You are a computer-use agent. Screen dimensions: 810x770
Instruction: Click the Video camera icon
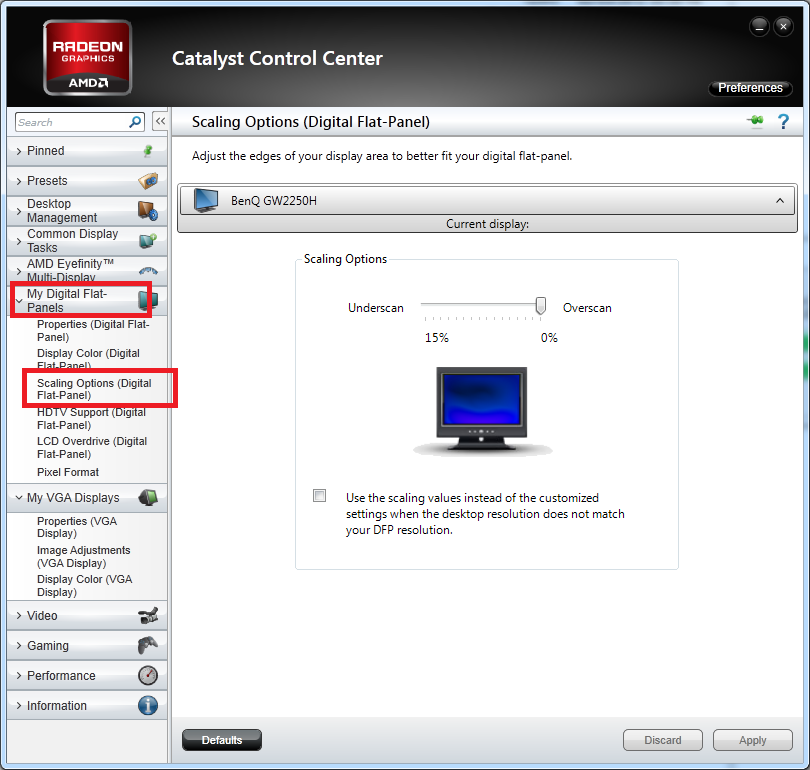[148, 616]
